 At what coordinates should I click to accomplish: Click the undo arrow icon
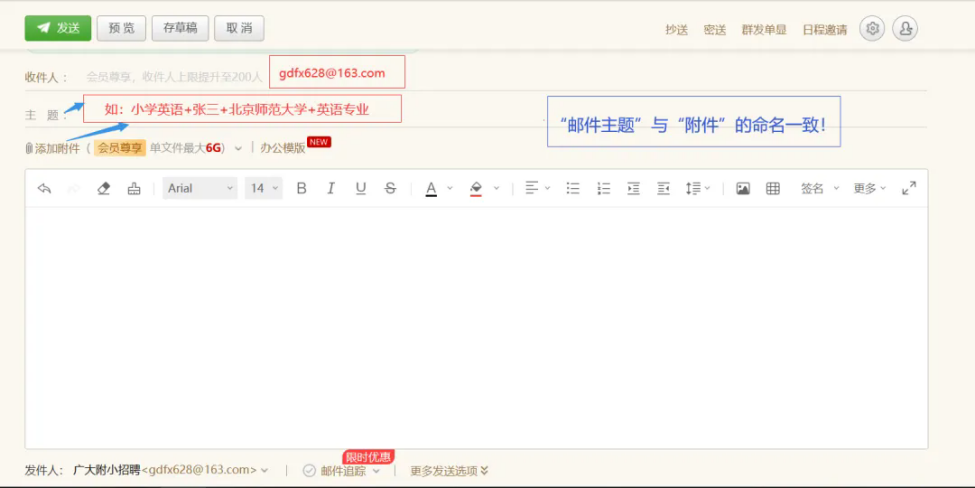[x=44, y=188]
